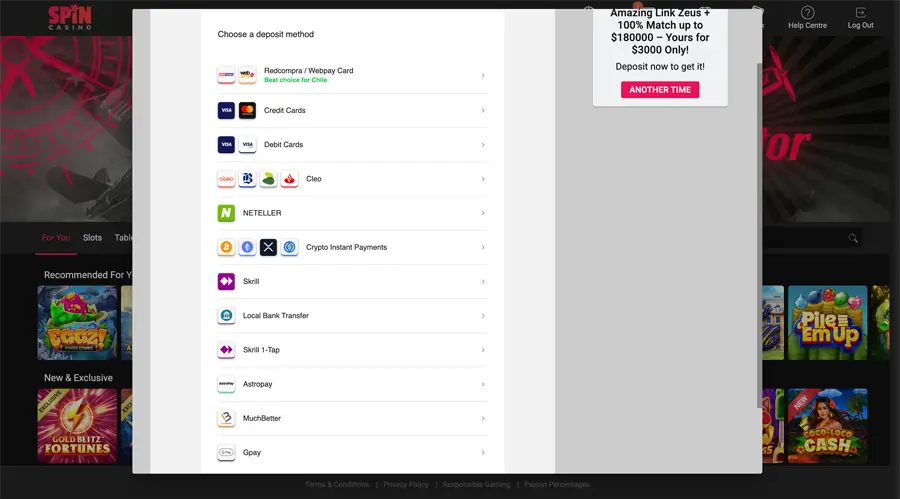
Task: Click the Webpay card icon
Action: 247,75
